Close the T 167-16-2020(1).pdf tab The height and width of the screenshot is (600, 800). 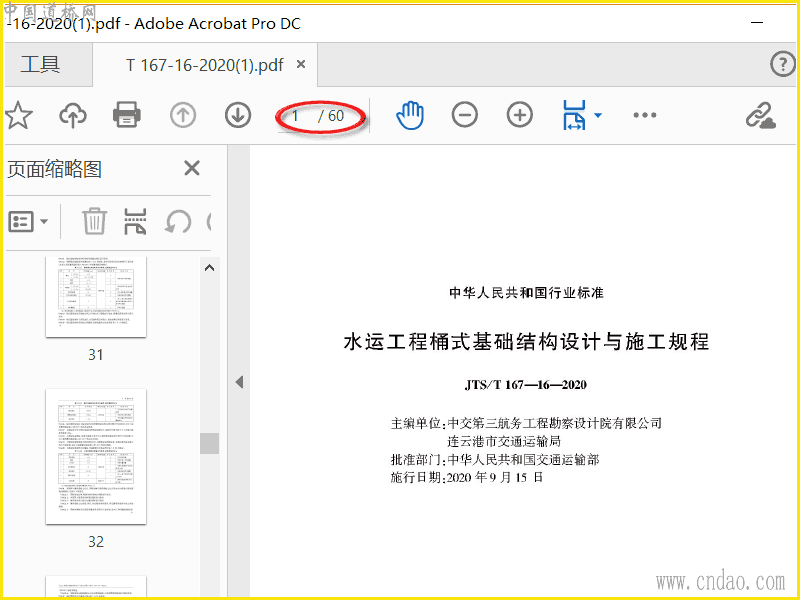tap(301, 64)
